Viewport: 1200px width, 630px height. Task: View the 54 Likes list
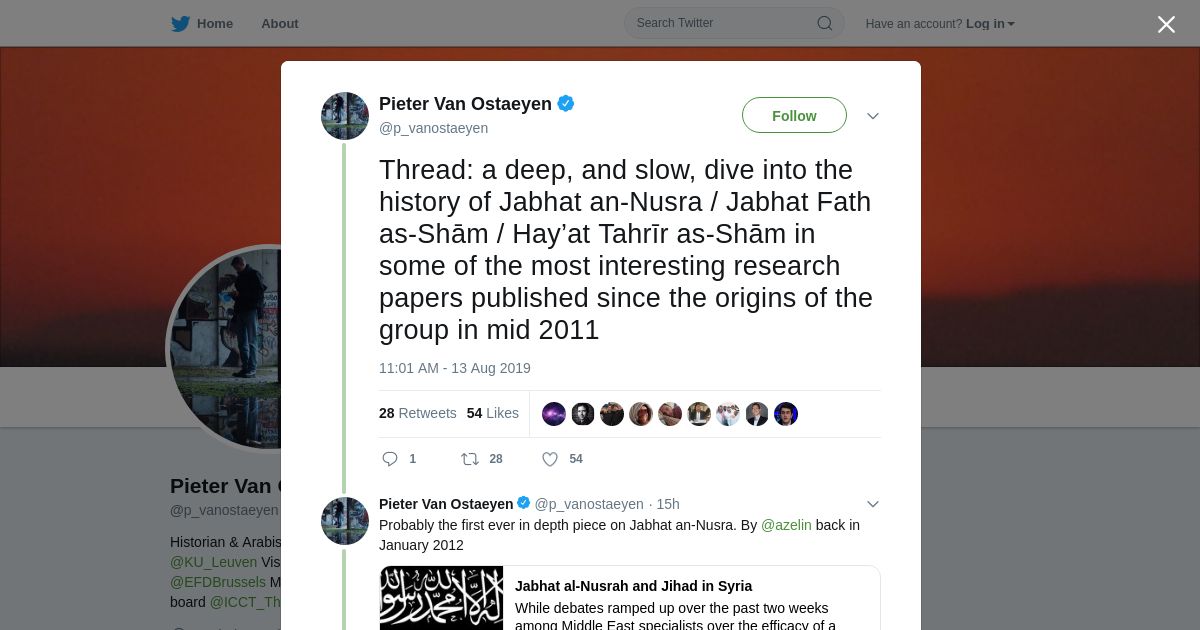pyautogui.click(x=493, y=413)
